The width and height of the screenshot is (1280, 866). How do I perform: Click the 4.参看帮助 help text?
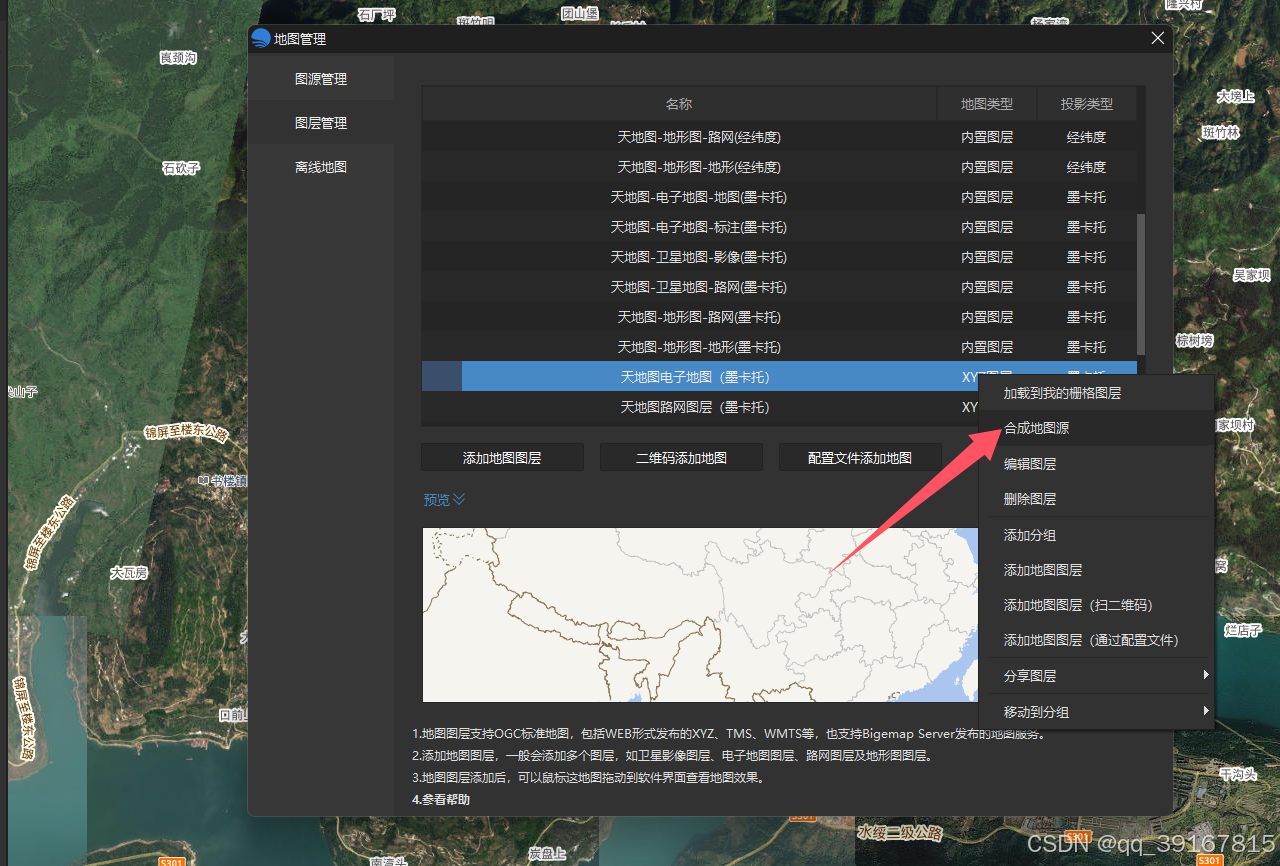tap(441, 799)
